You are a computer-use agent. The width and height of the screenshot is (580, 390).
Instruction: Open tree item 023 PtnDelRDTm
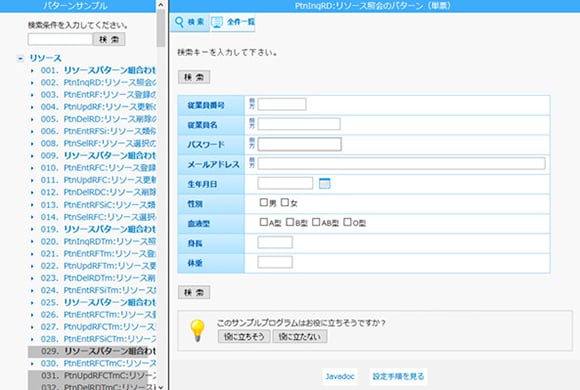click(x=98, y=278)
